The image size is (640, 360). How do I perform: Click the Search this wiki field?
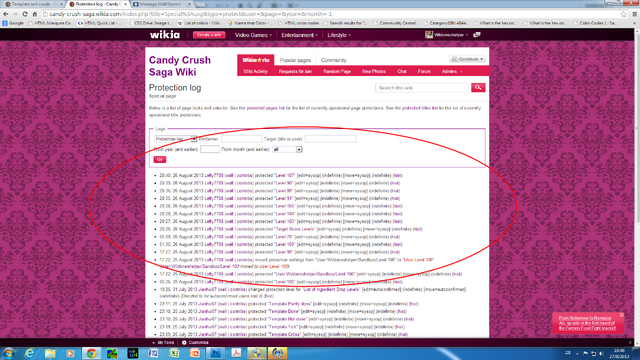pyautogui.click(x=422, y=88)
